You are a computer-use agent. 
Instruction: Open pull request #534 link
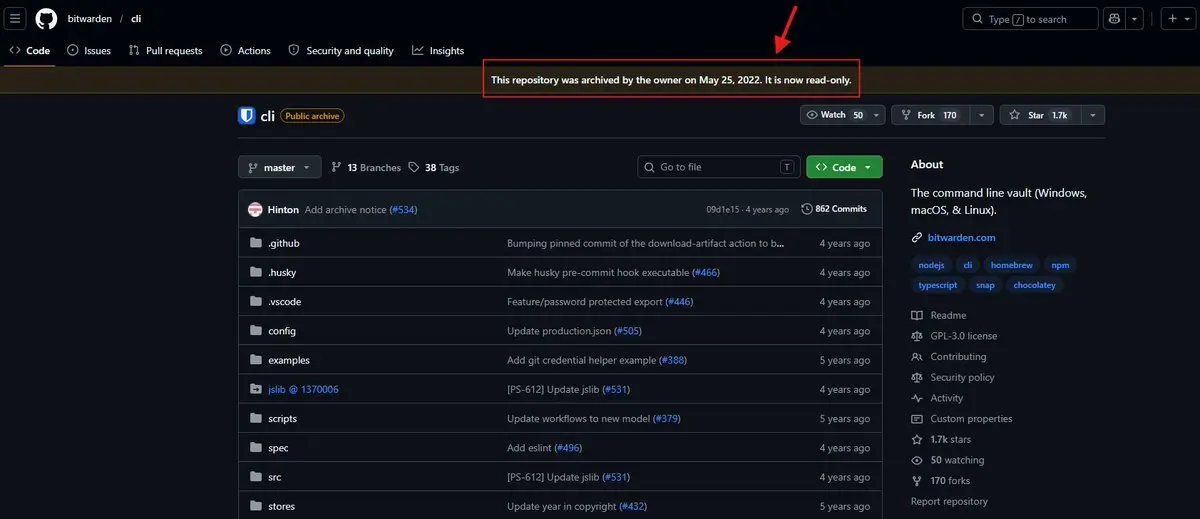coord(403,209)
